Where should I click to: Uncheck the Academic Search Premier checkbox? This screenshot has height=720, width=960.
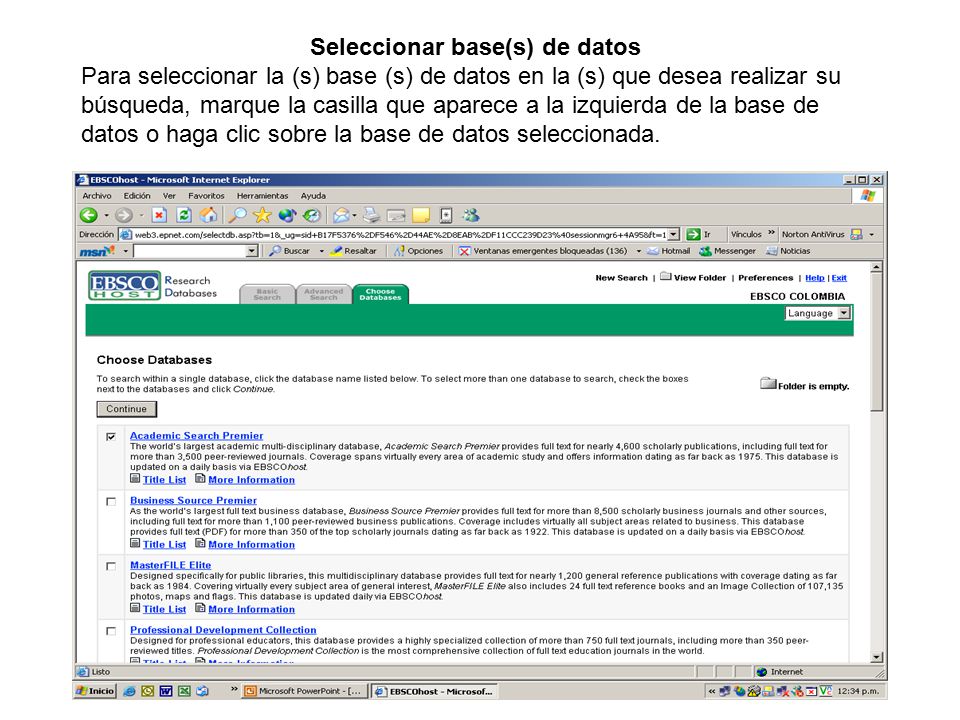[x=111, y=437]
